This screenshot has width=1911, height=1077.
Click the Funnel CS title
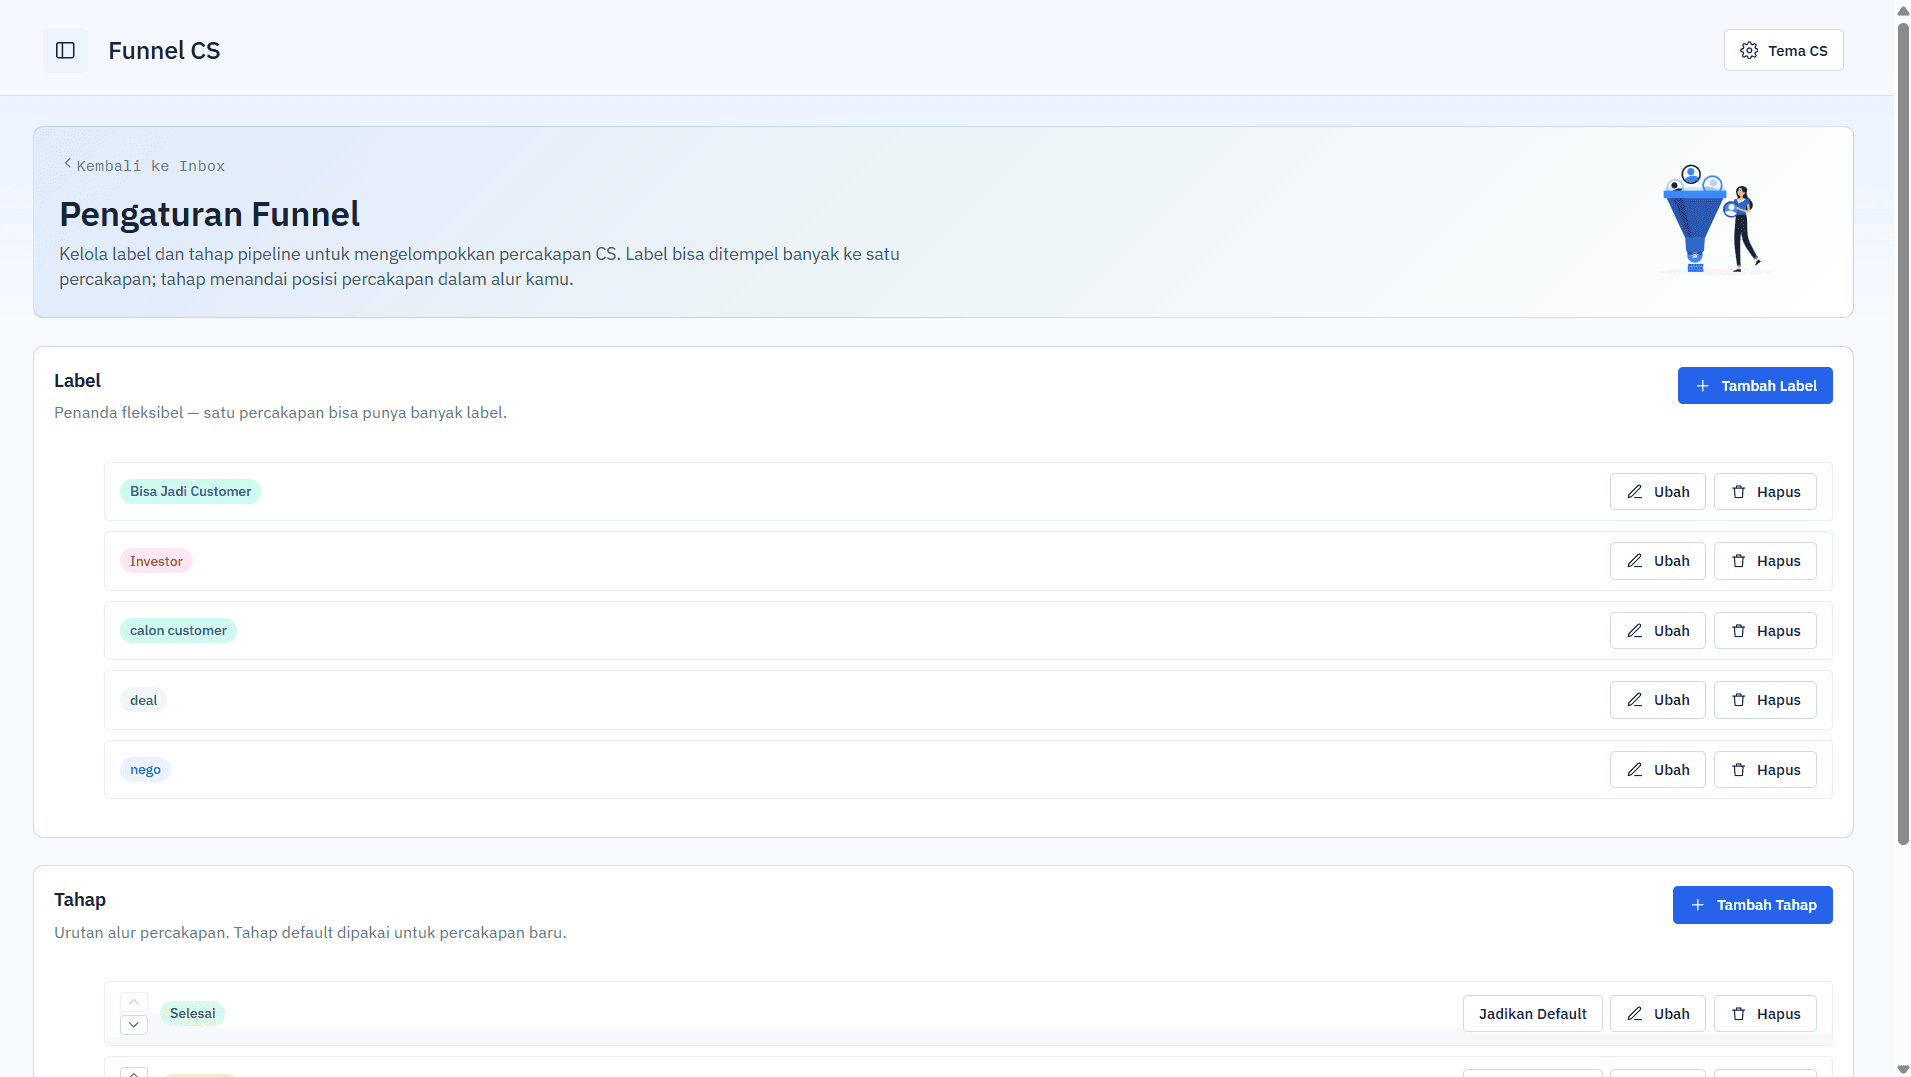pos(164,51)
